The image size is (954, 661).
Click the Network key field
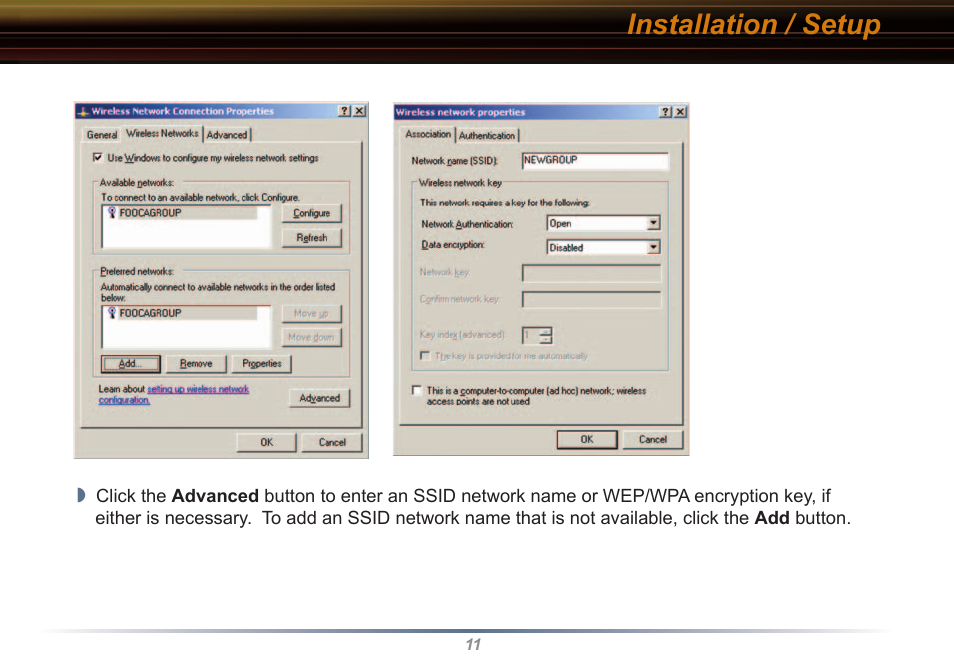tap(591, 273)
